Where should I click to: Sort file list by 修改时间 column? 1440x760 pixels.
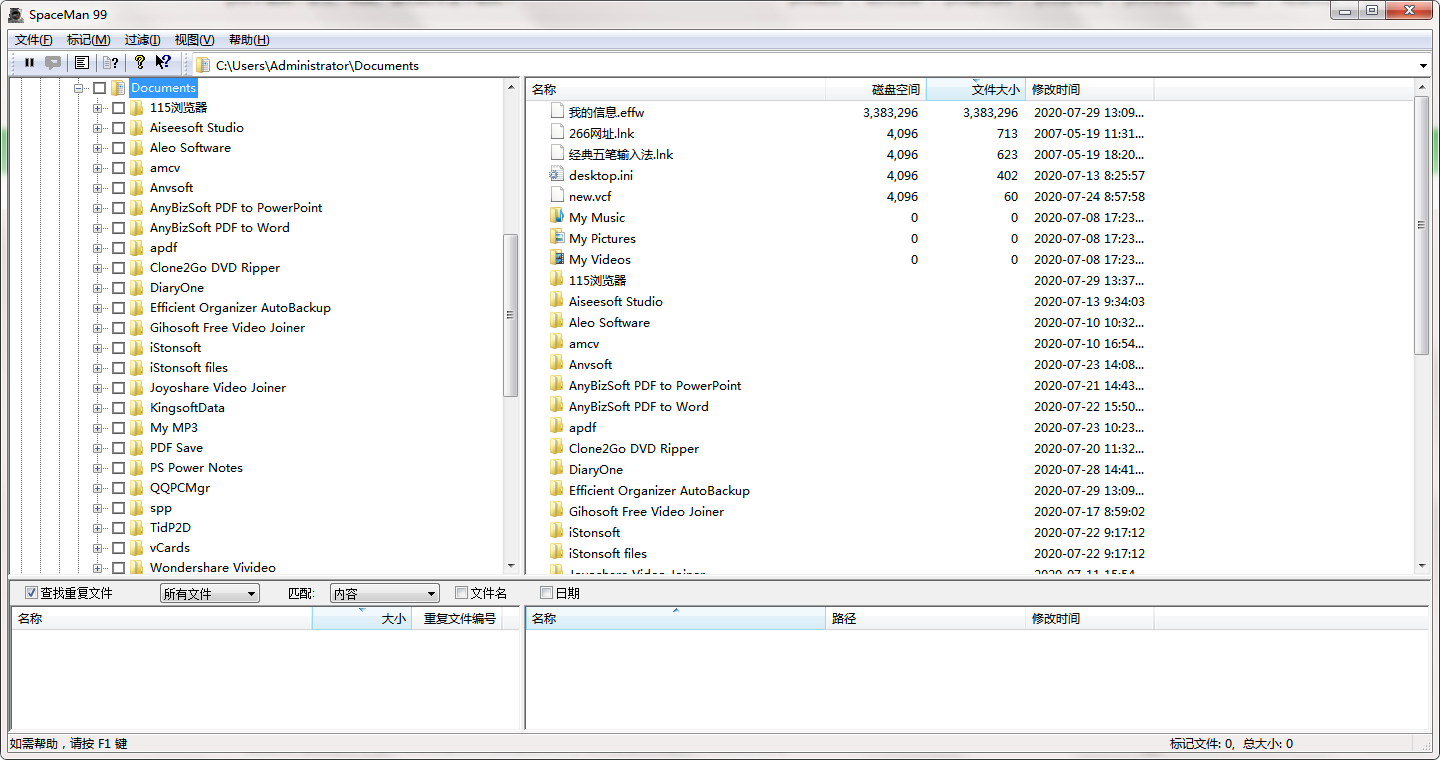[x=1090, y=89]
